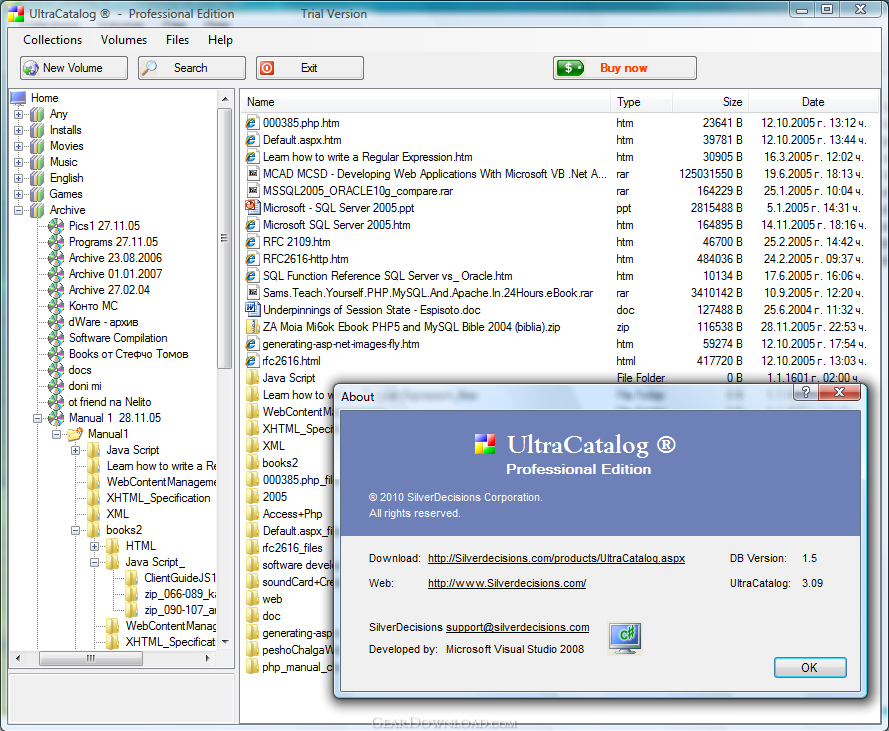Click the New Volume toolbar button
The width and height of the screenshot is (889, 731).
(x=74, y=68)
